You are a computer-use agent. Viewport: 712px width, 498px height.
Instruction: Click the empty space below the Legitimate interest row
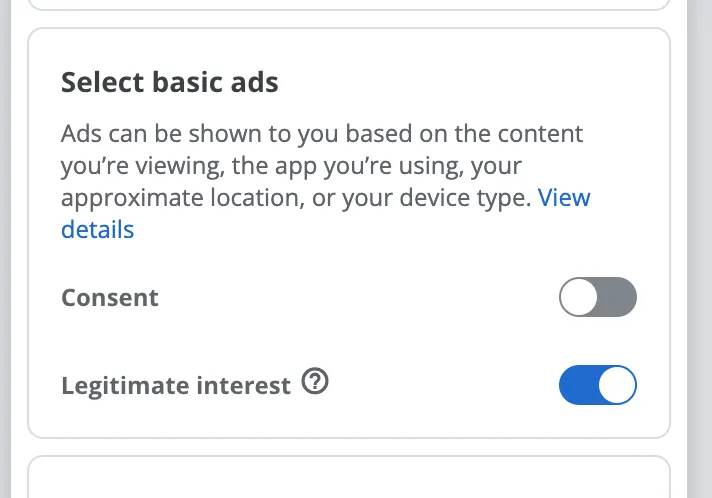click(348, 420)
